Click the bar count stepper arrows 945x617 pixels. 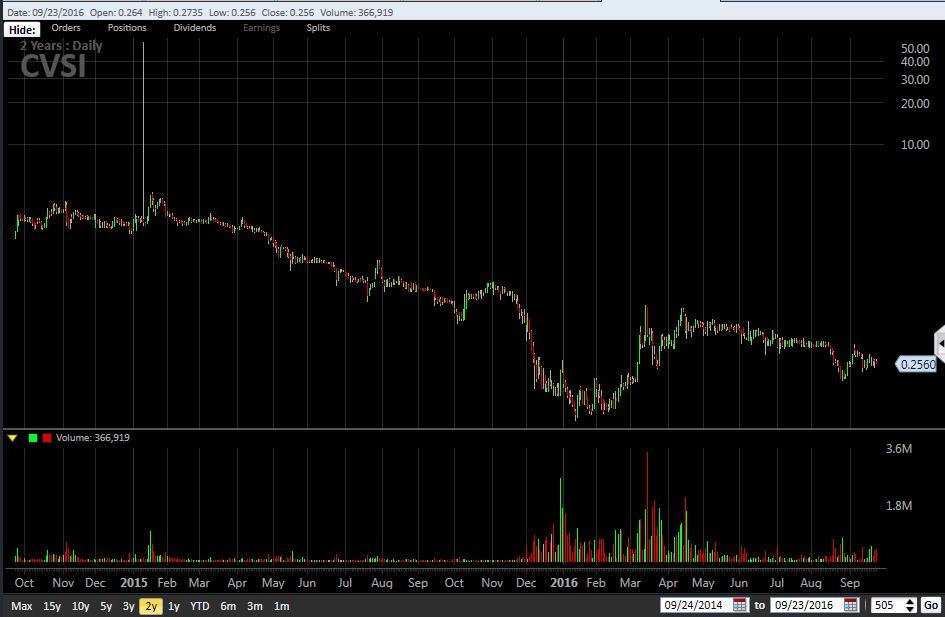(x=909, y=605)
